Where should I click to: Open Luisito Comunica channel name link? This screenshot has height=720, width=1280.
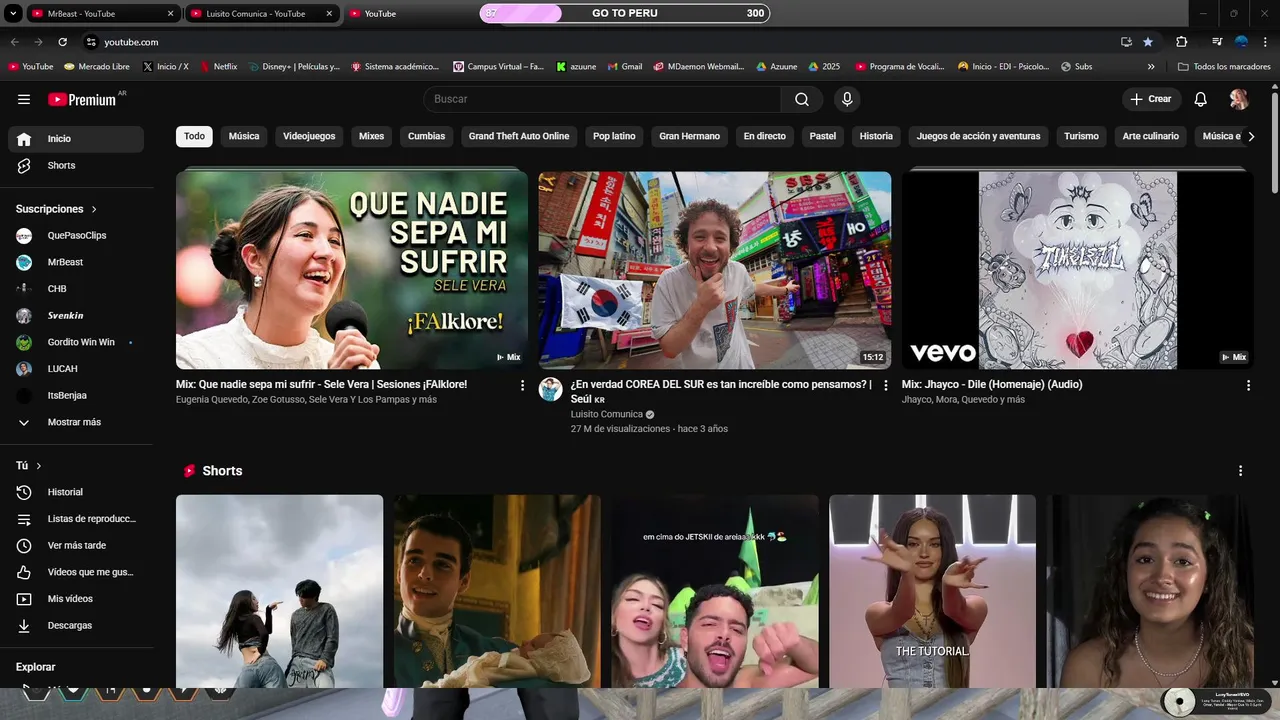[x=607, y=415]
